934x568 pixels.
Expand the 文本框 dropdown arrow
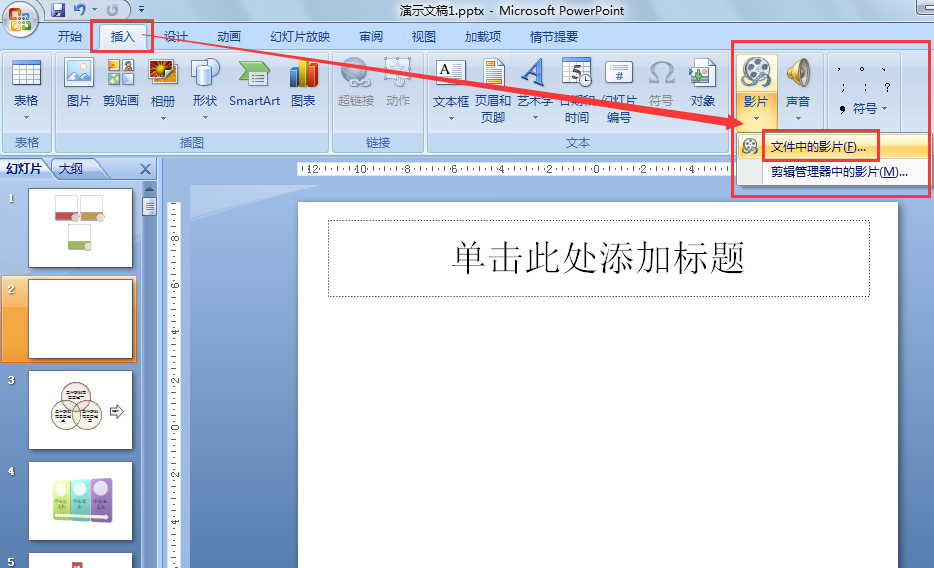(451, 118)
